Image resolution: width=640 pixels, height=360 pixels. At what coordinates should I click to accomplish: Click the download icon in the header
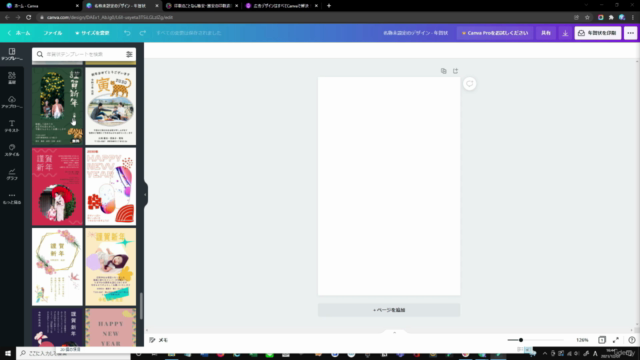pos(565,33)
